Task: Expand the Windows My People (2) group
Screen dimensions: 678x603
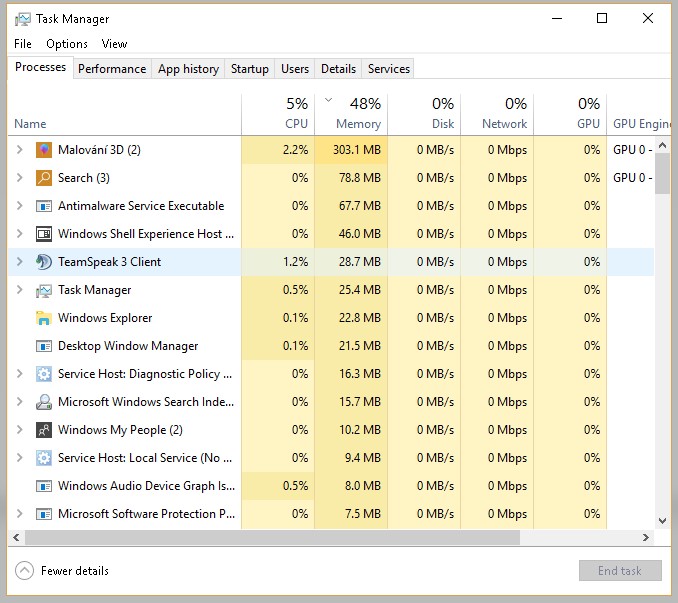Action: pyautogui.click(x=19, y=430)
